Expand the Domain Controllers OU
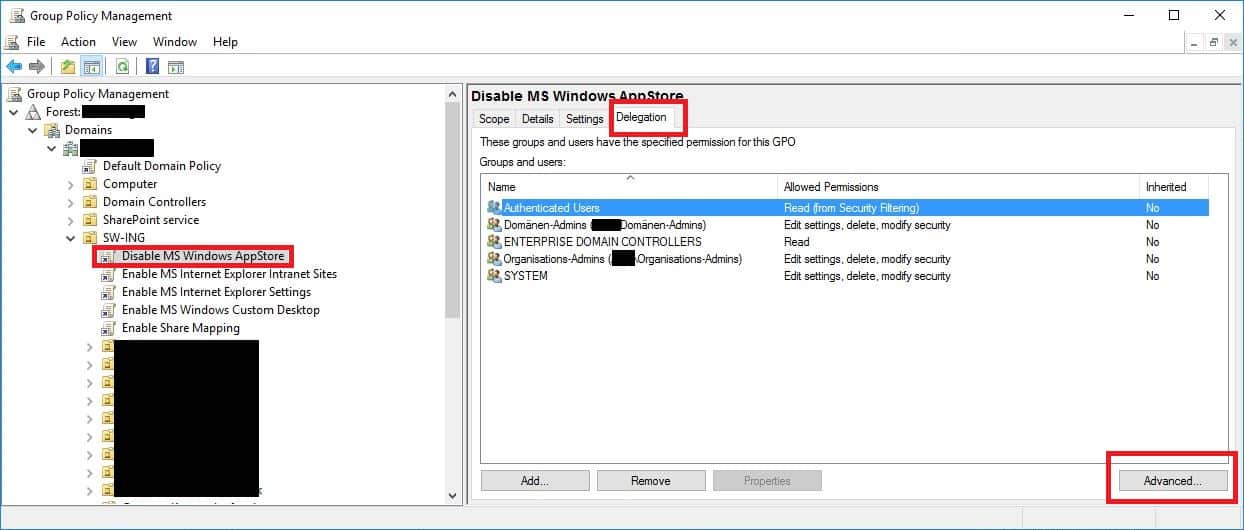The width and height of the screenshot is (1244, 530). click(71, 202)
